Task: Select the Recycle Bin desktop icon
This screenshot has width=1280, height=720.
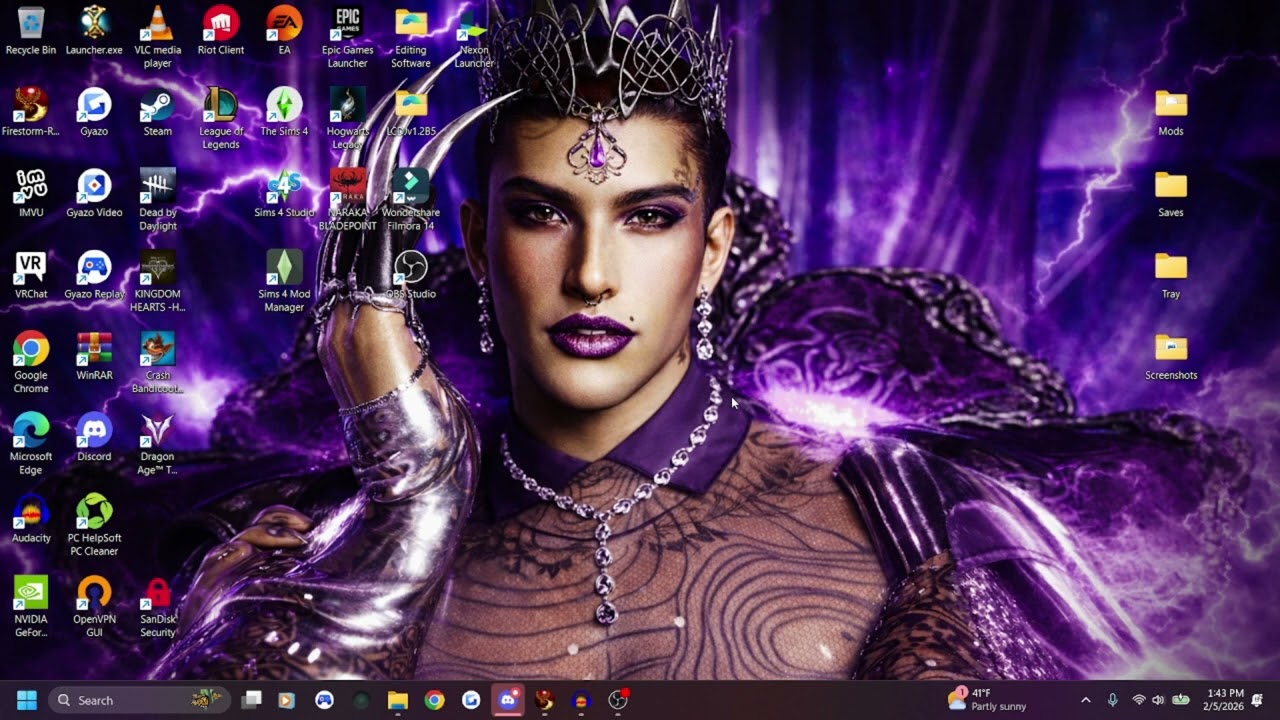Action: pos(31,31)
